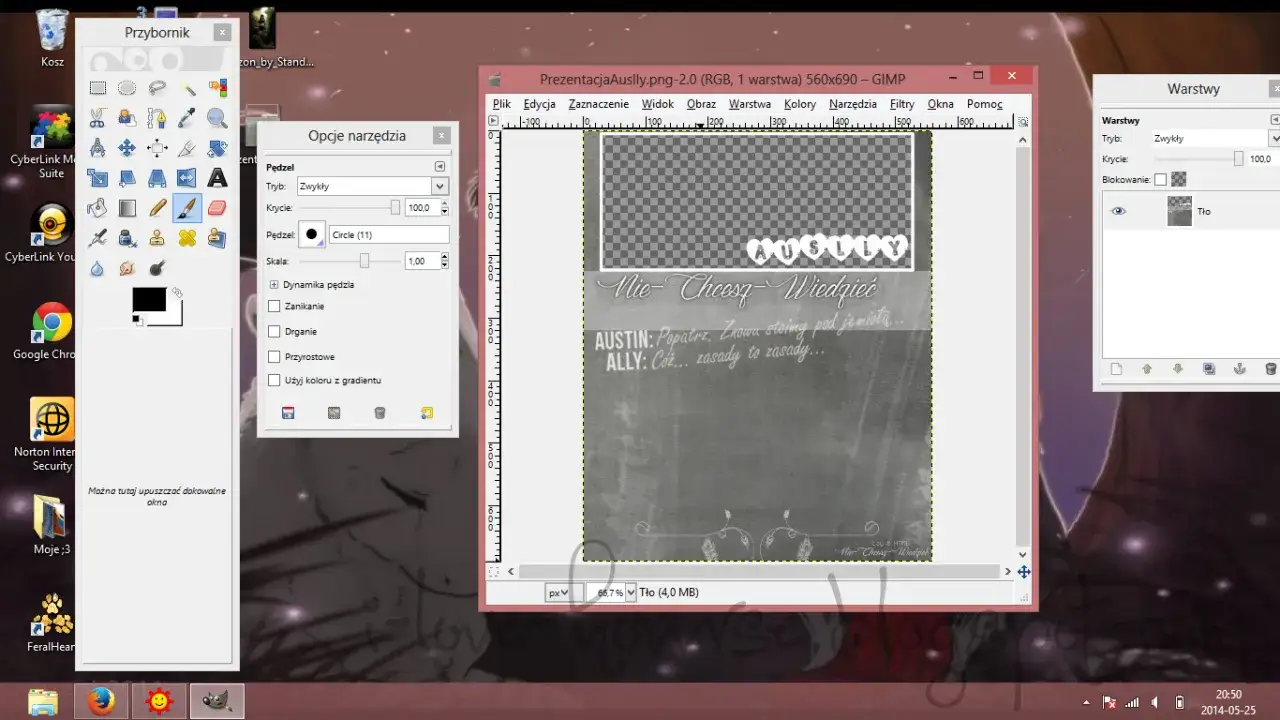Select the Fuzzy Select magic wand tool
This screenshot has height=720, width=1280.
[x=187, y=88]
